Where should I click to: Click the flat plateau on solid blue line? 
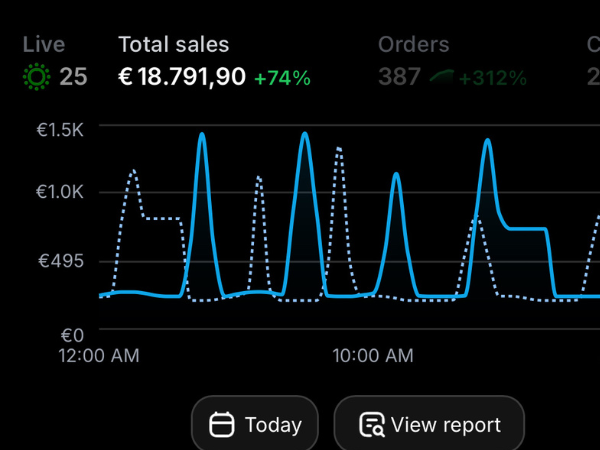[x=527, y=229]
